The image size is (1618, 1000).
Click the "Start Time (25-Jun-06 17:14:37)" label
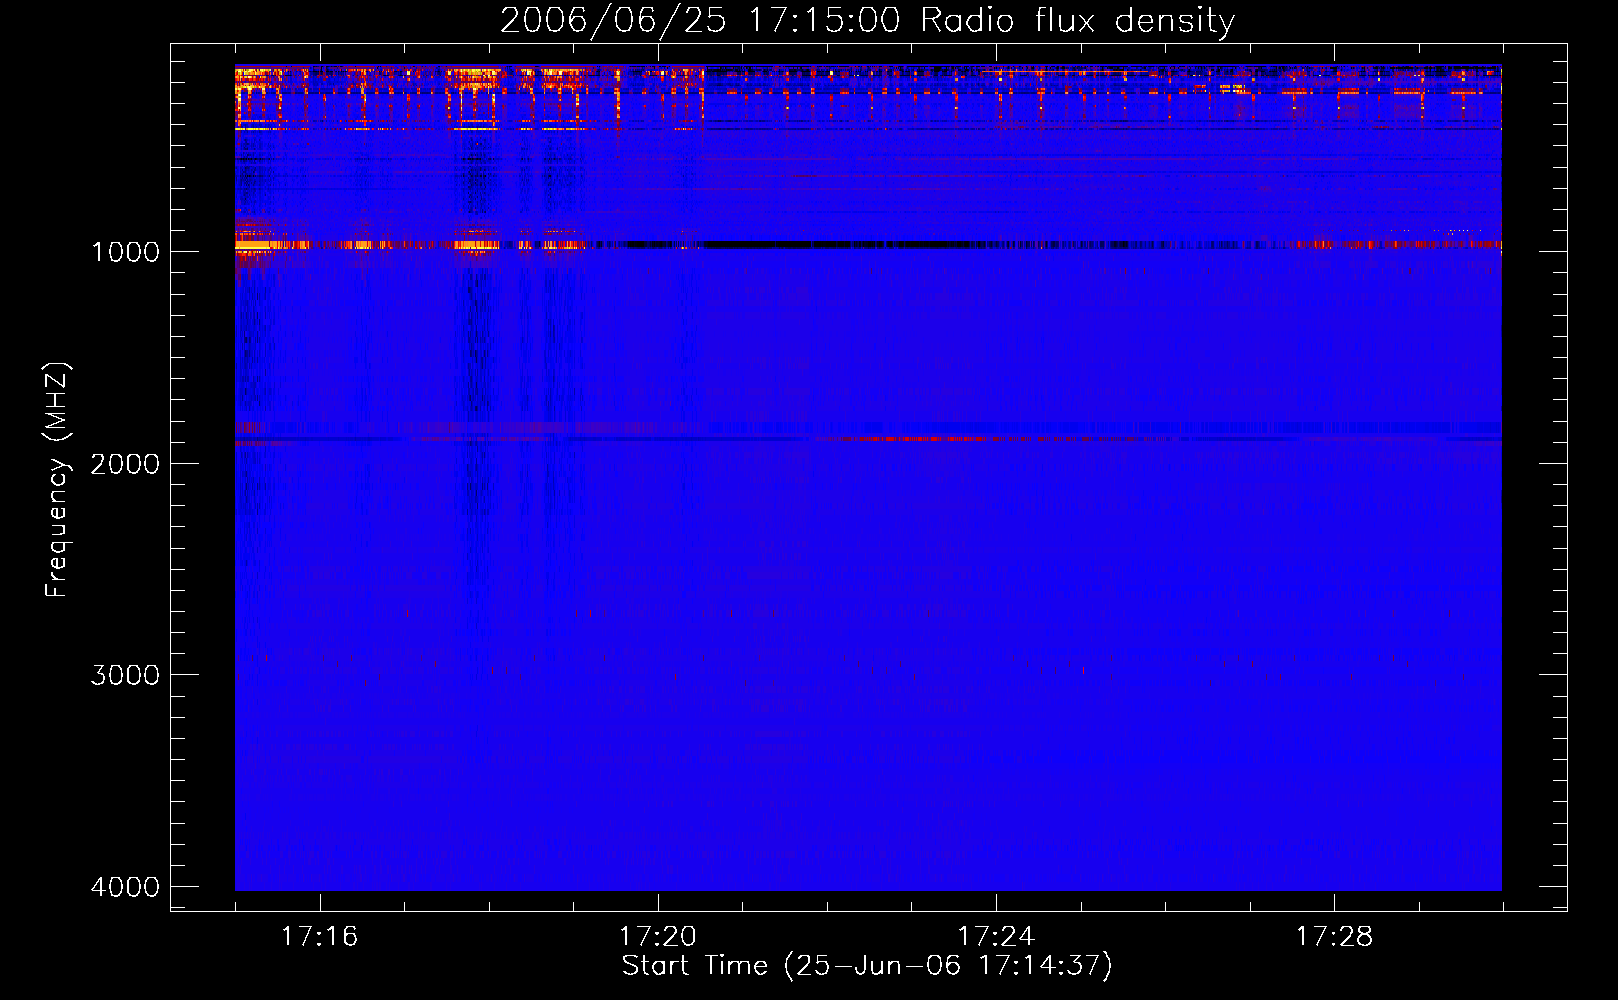pos(867,966)
